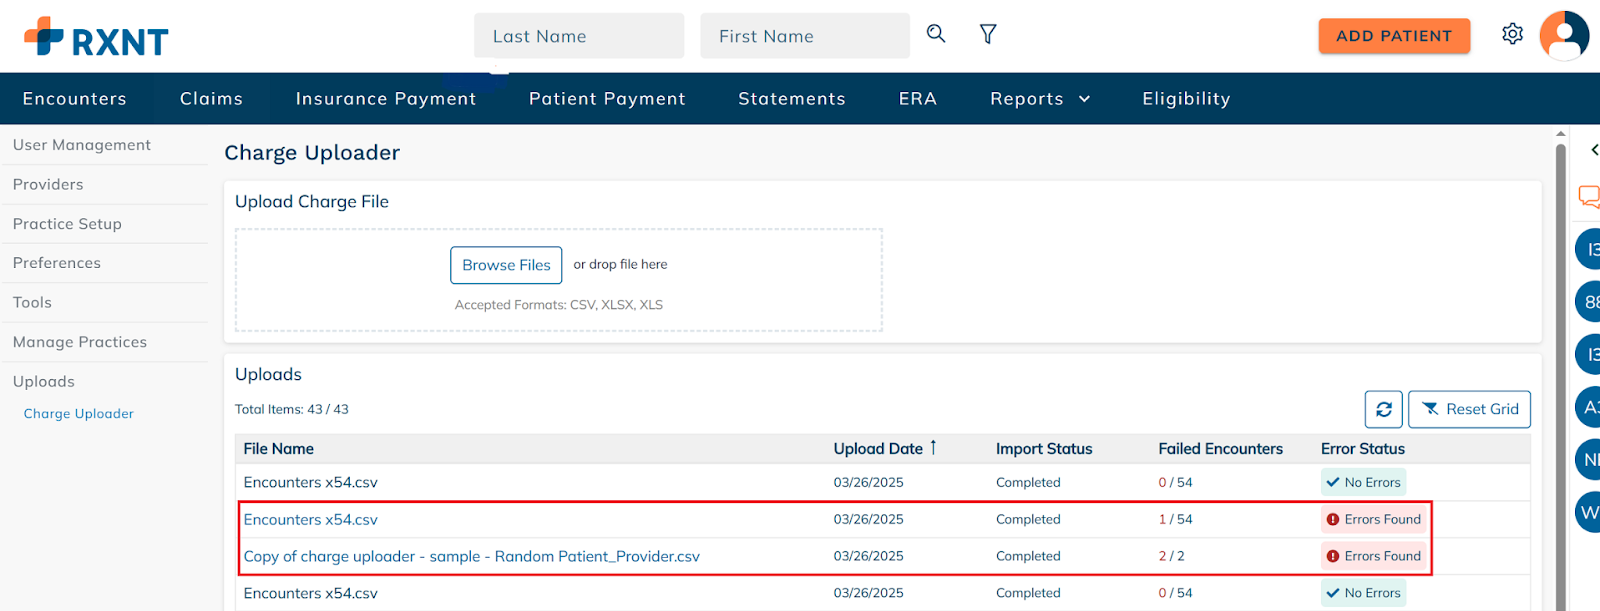Open the user profile avatar

coord(1564,36)
